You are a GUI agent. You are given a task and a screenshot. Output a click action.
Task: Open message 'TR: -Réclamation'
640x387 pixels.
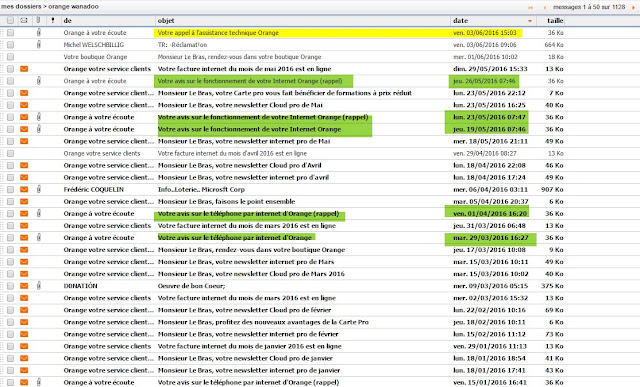pyautogui.click(x=182, y=44)
